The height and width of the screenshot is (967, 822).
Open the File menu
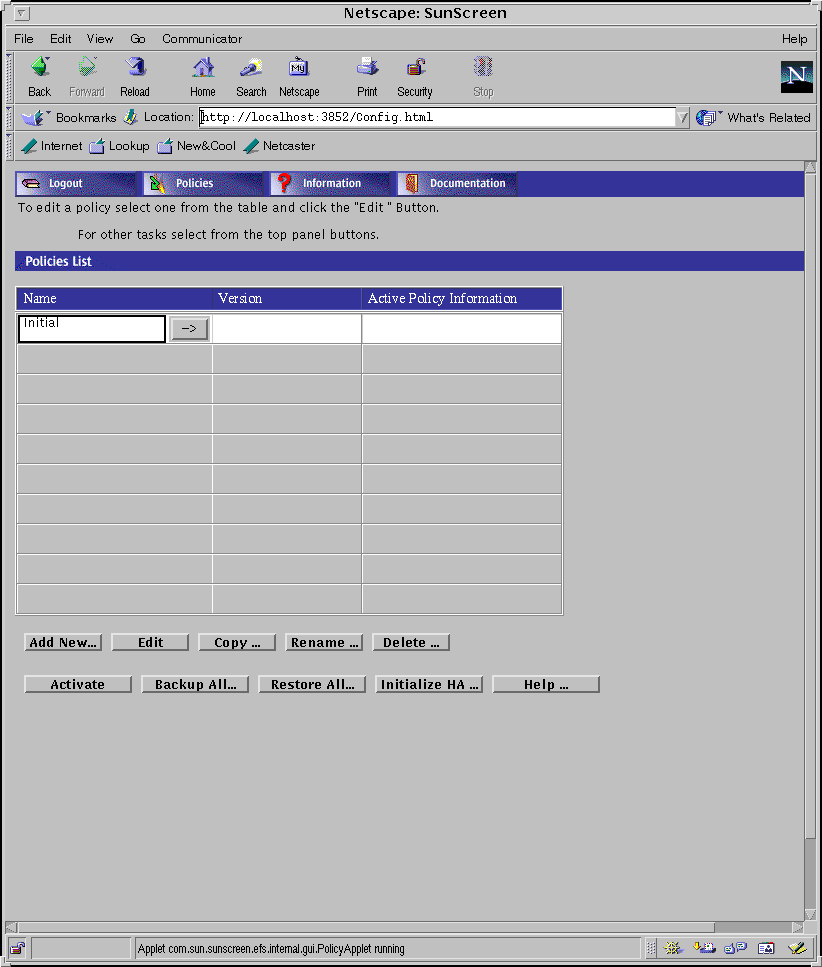point(23,39)
